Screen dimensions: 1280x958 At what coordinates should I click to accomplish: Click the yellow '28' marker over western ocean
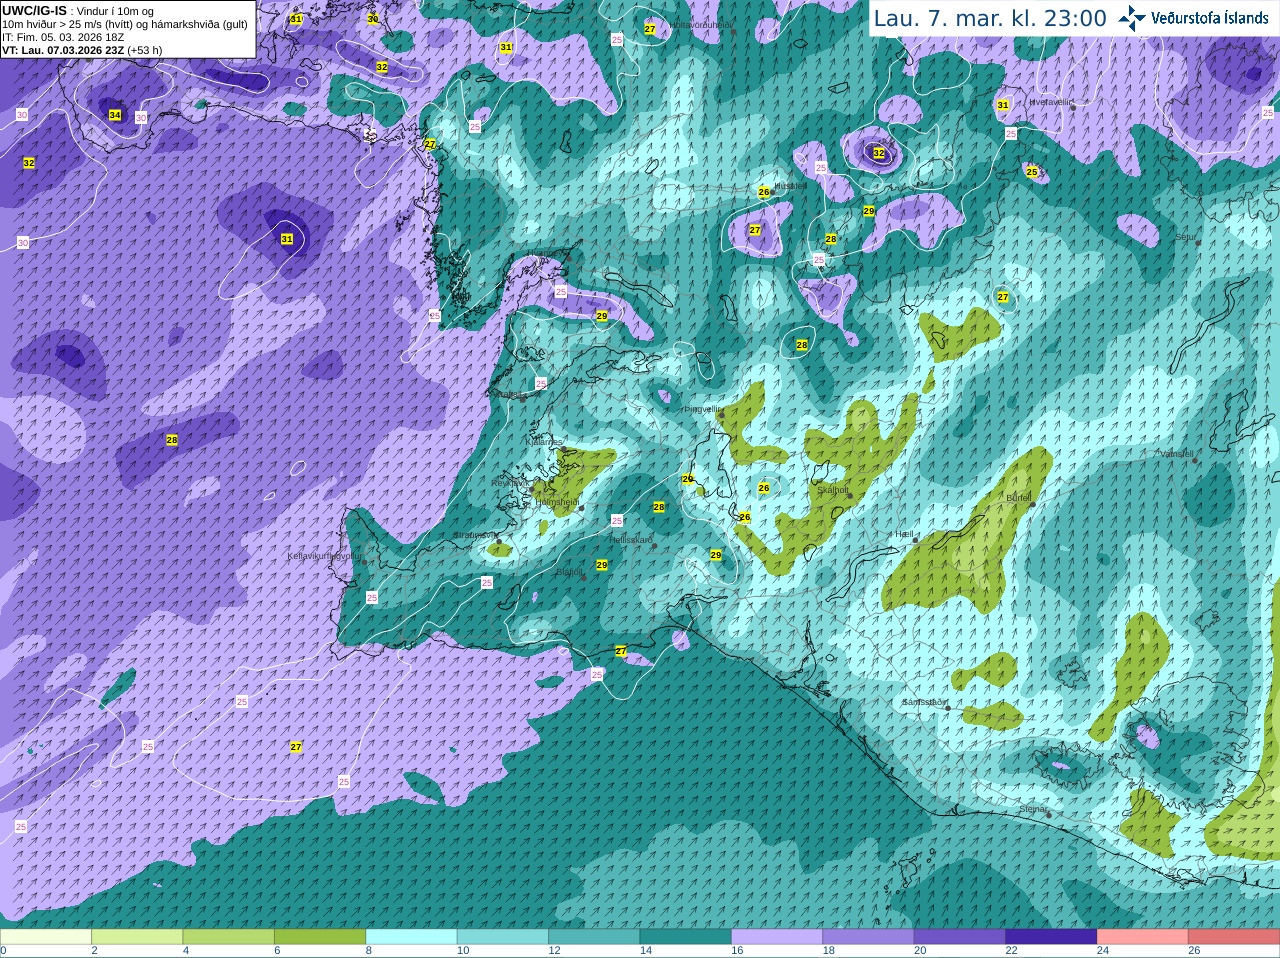172,440
